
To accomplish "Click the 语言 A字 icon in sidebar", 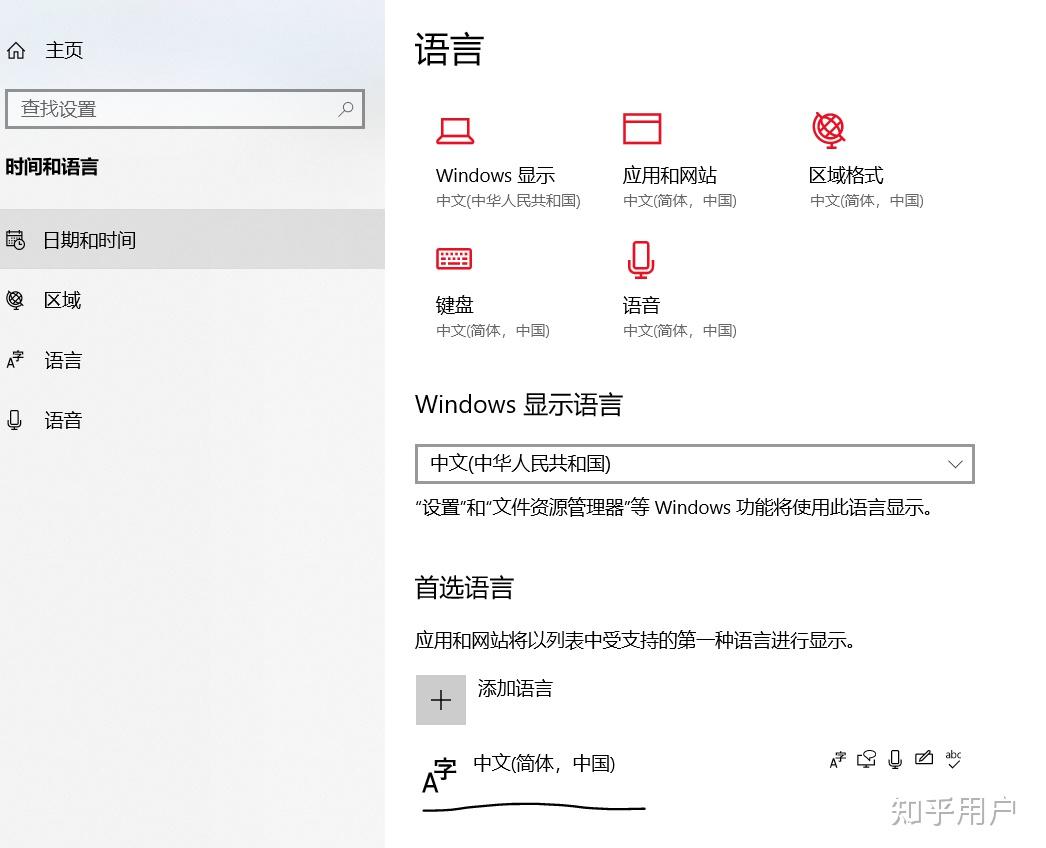I will (15, 360).
